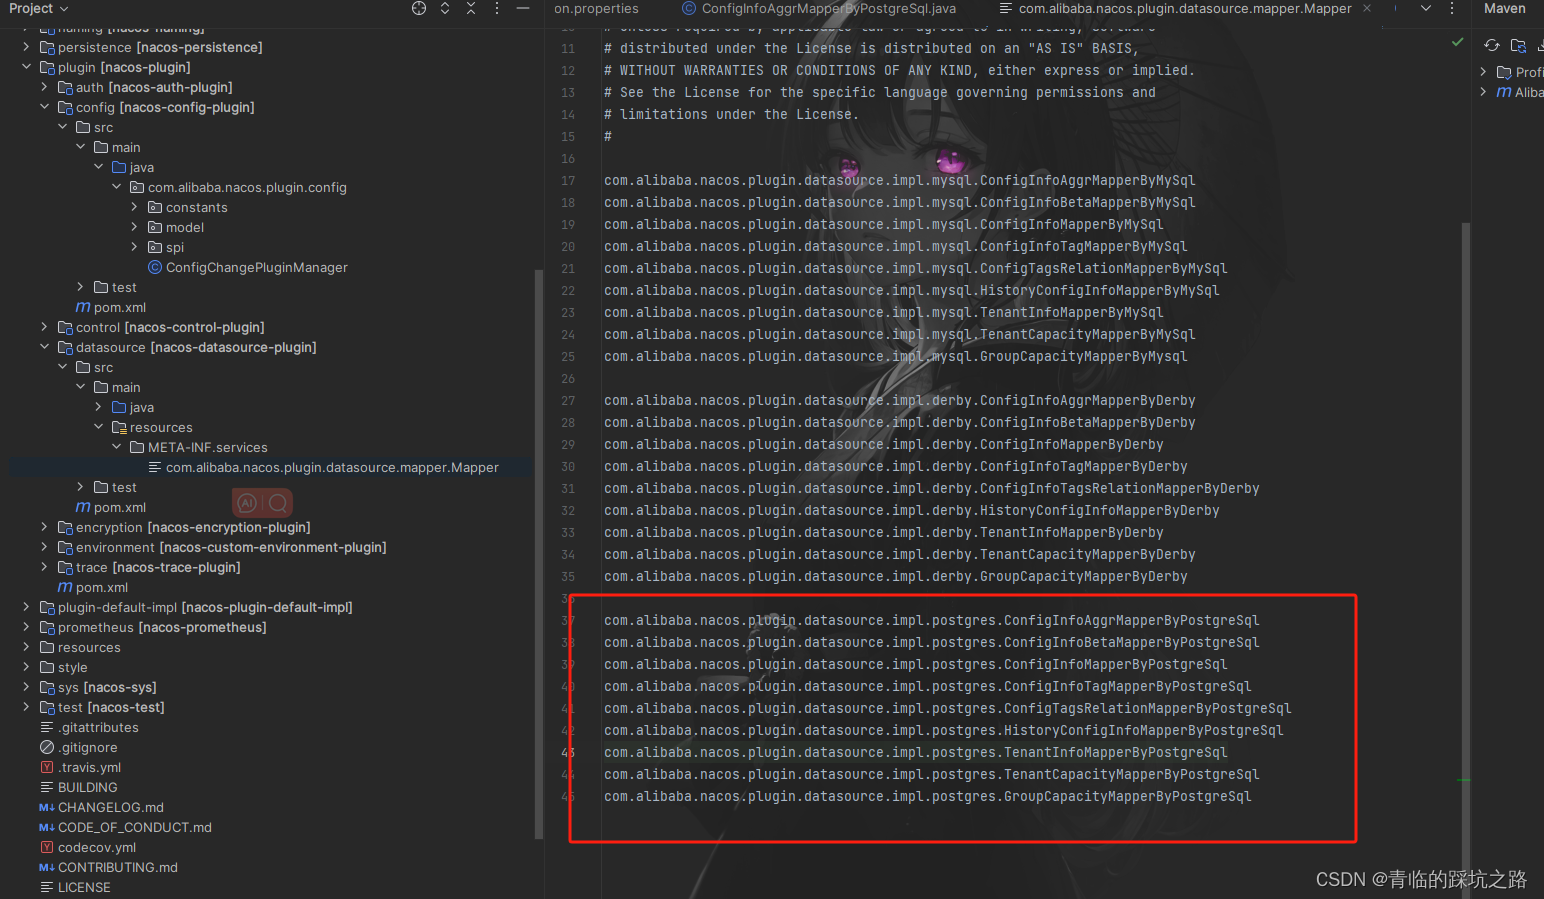Collapse the plugin [nacos-plugin] module
The width and height of the screenshot is (1544, 899).
click(x=26, y=67)
